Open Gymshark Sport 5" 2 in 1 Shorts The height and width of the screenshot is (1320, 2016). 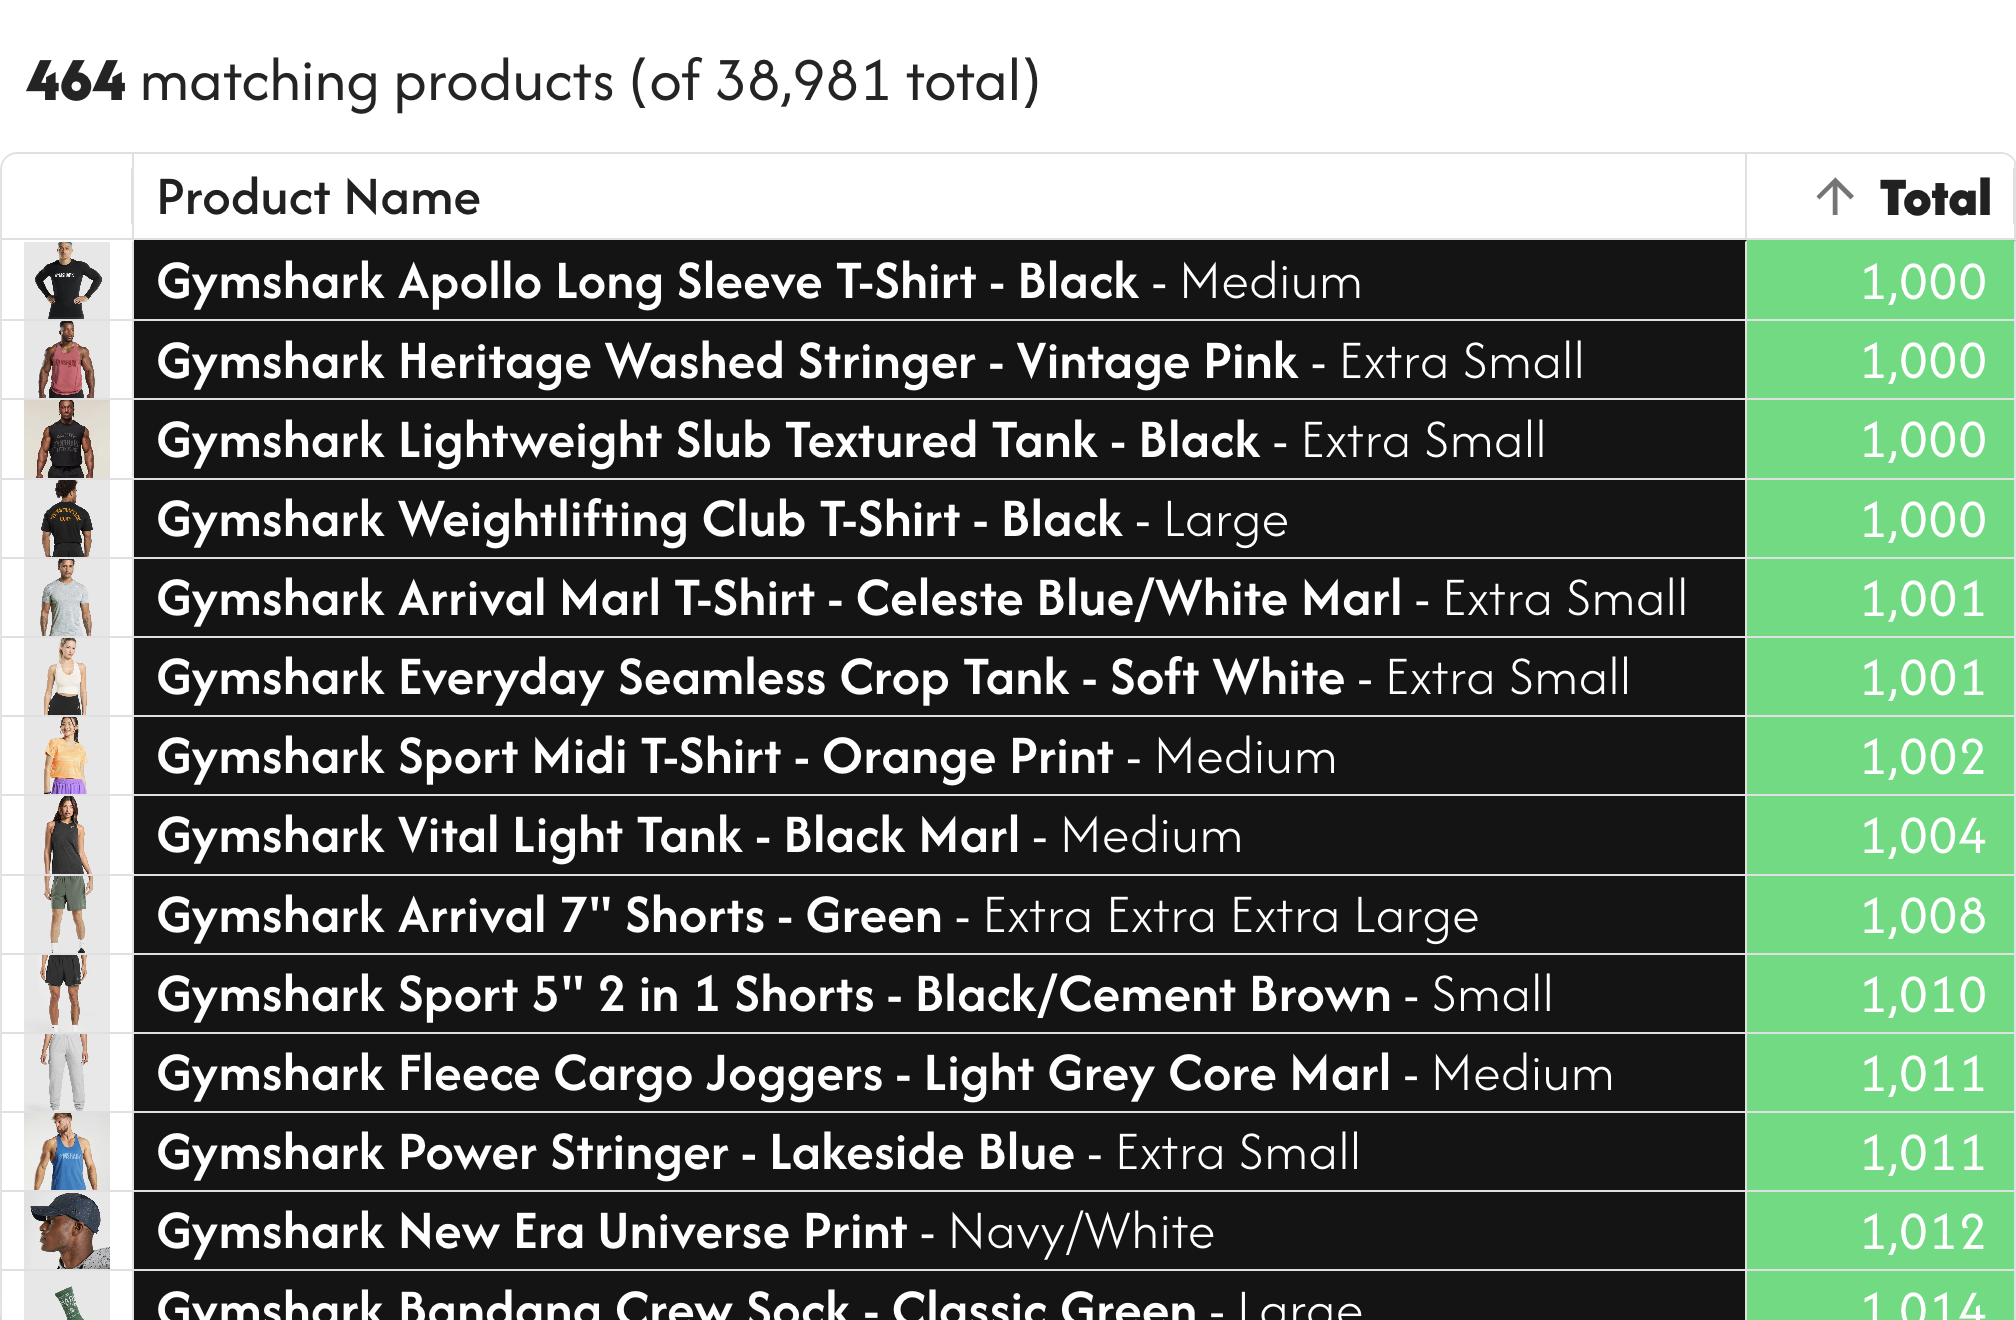tap(854, 995)
